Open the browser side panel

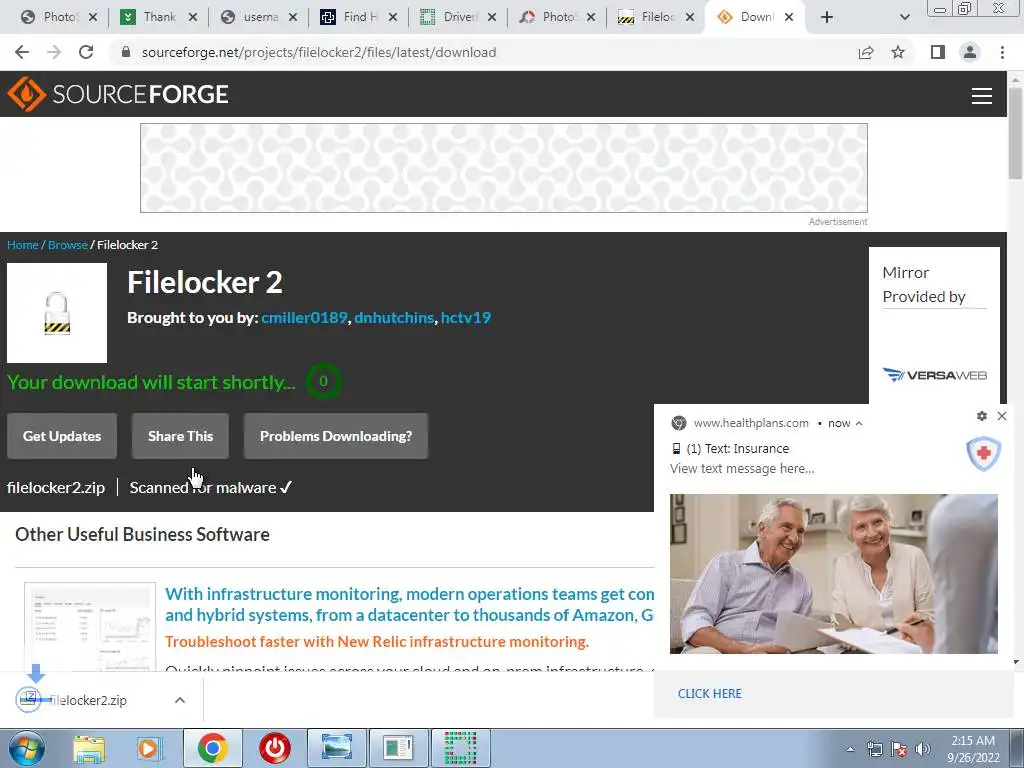point(938,52)
